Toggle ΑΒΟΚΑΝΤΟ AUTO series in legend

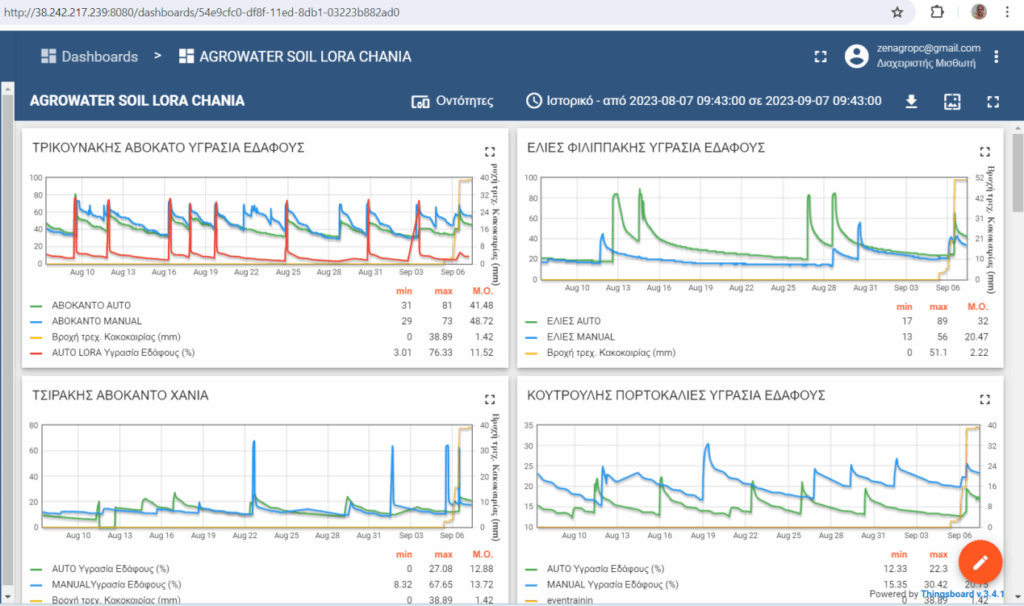coord(90,305)
